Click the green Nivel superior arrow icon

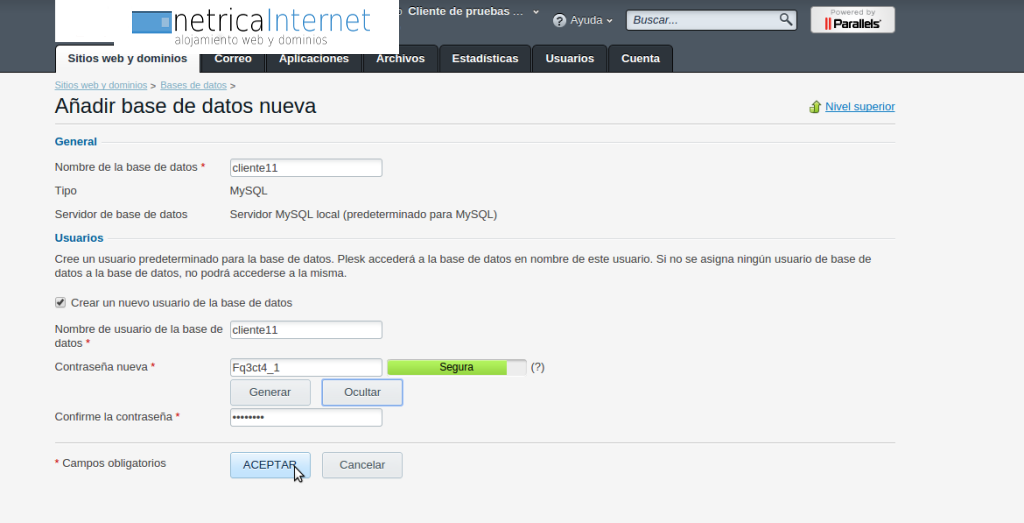click(x=814, y=107)
